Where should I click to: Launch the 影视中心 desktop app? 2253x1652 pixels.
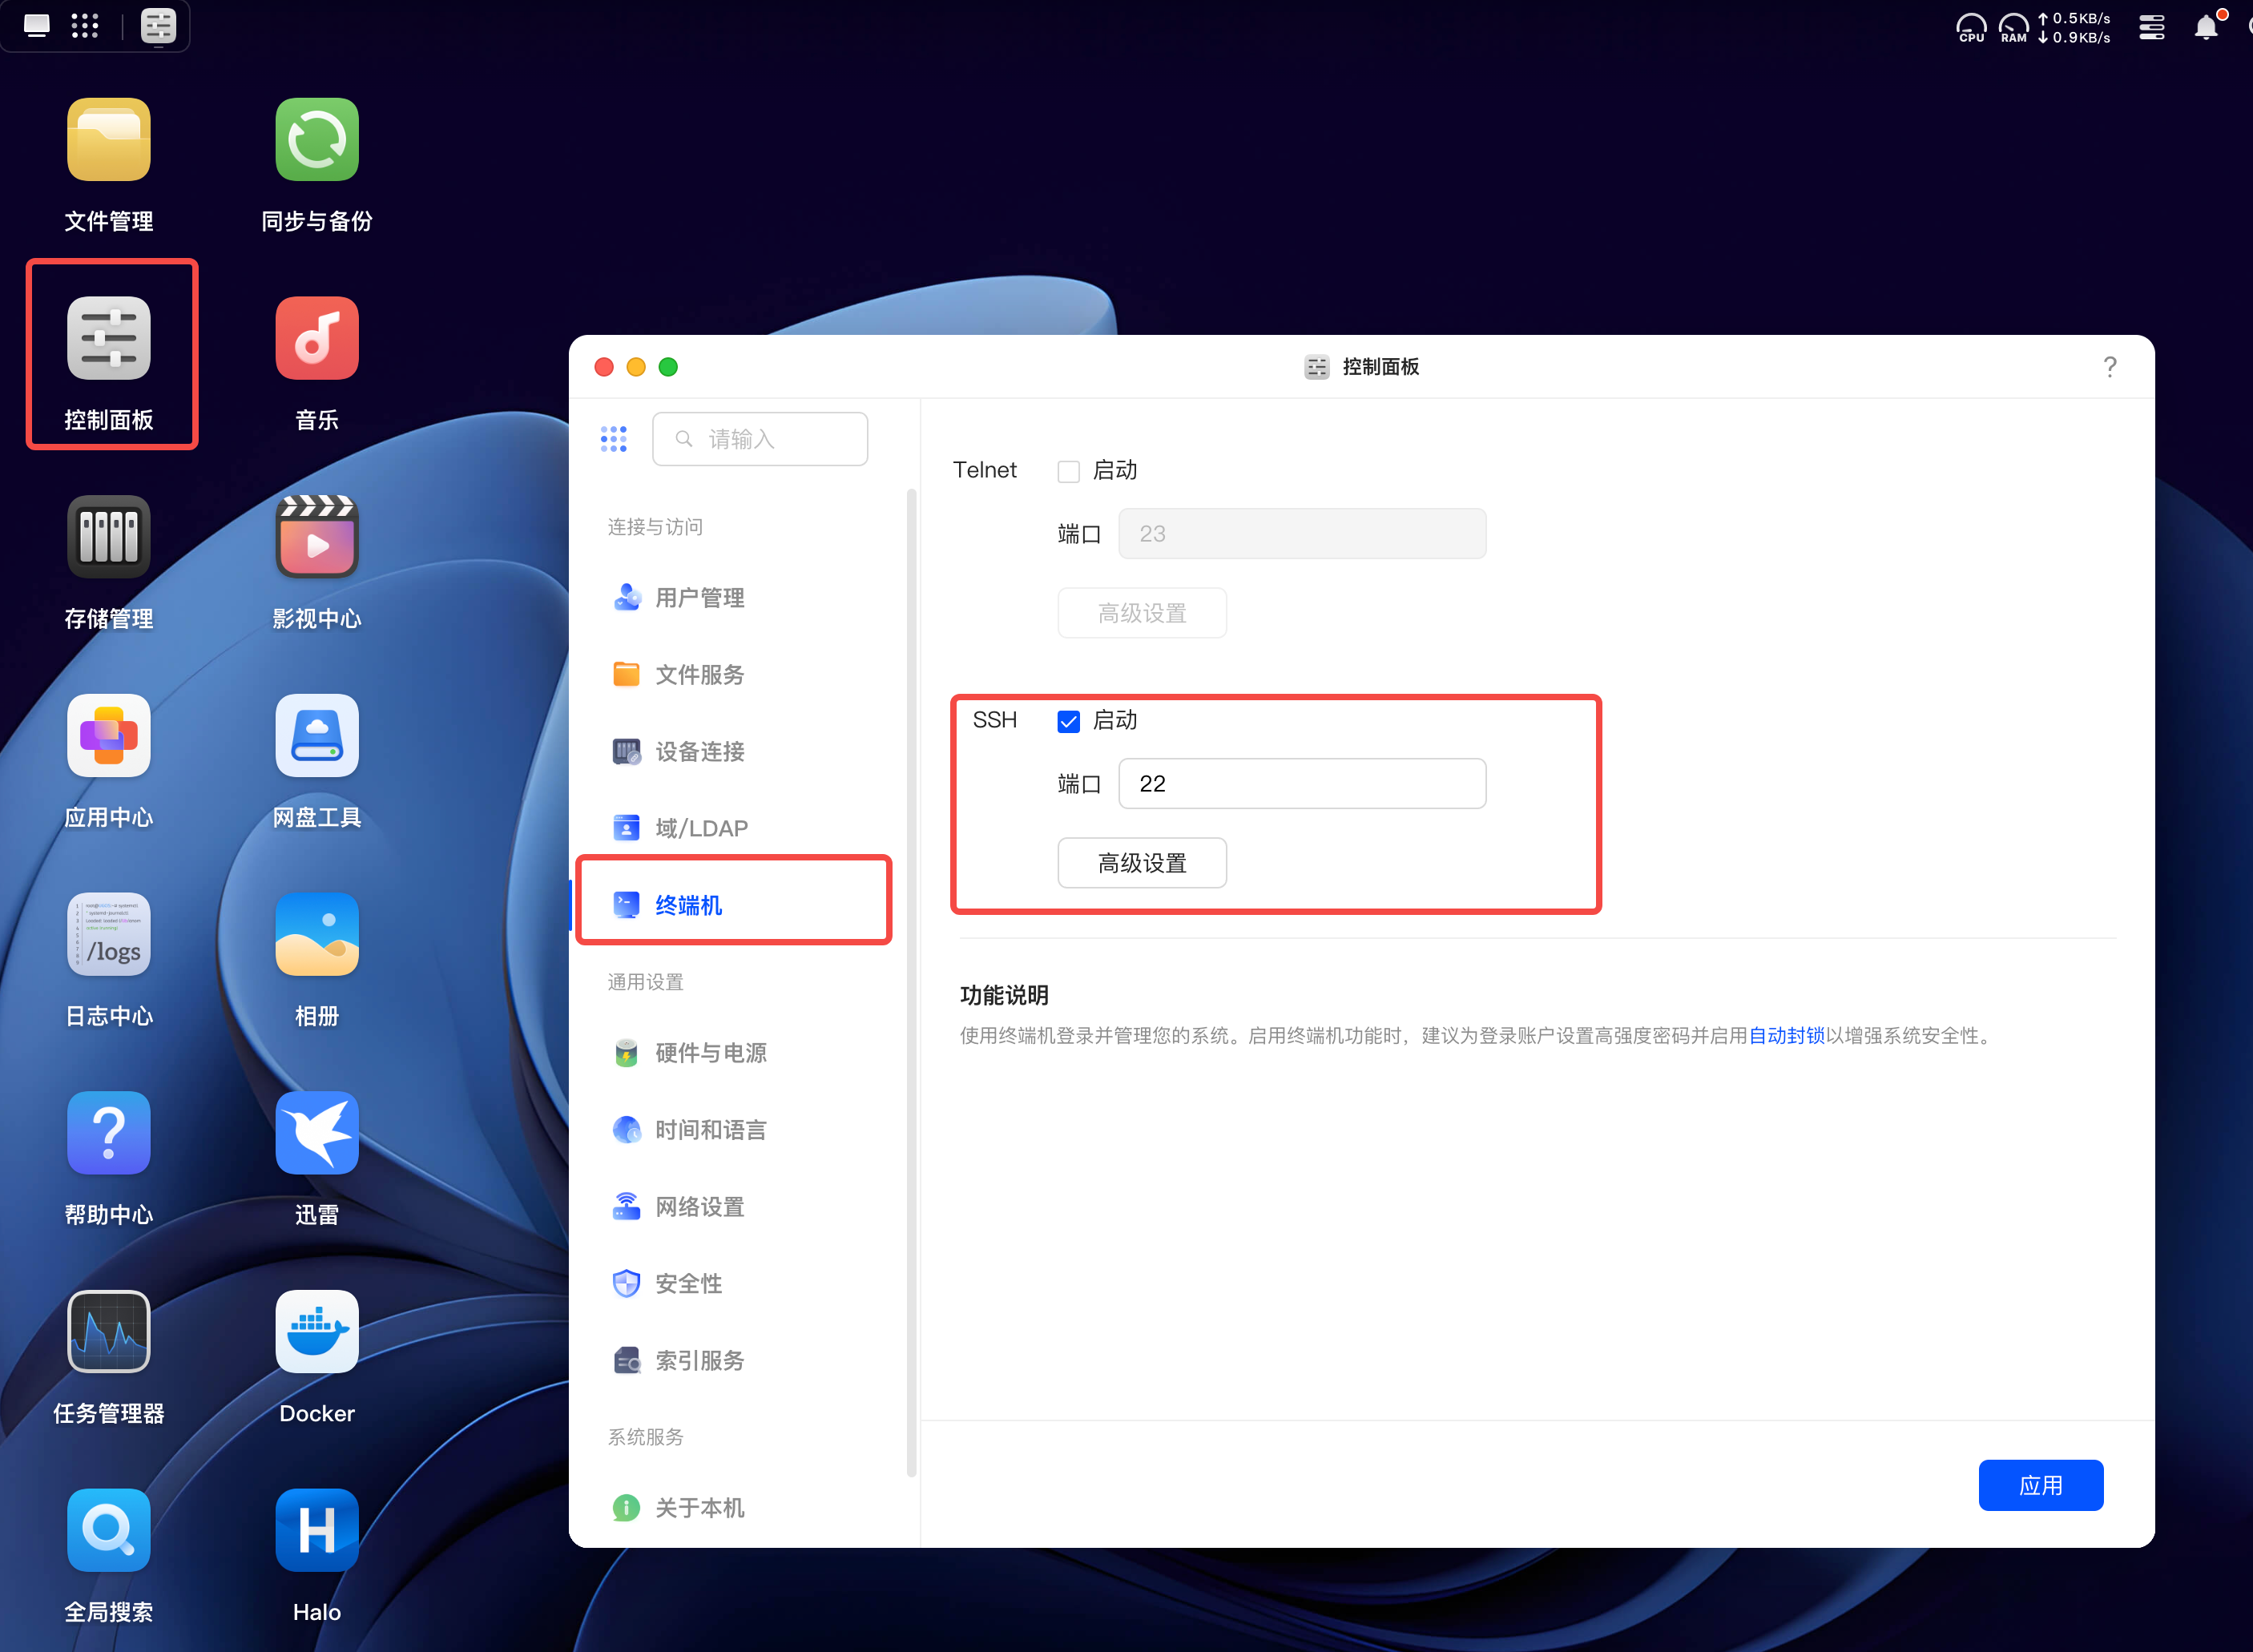(x=317, y=537)
